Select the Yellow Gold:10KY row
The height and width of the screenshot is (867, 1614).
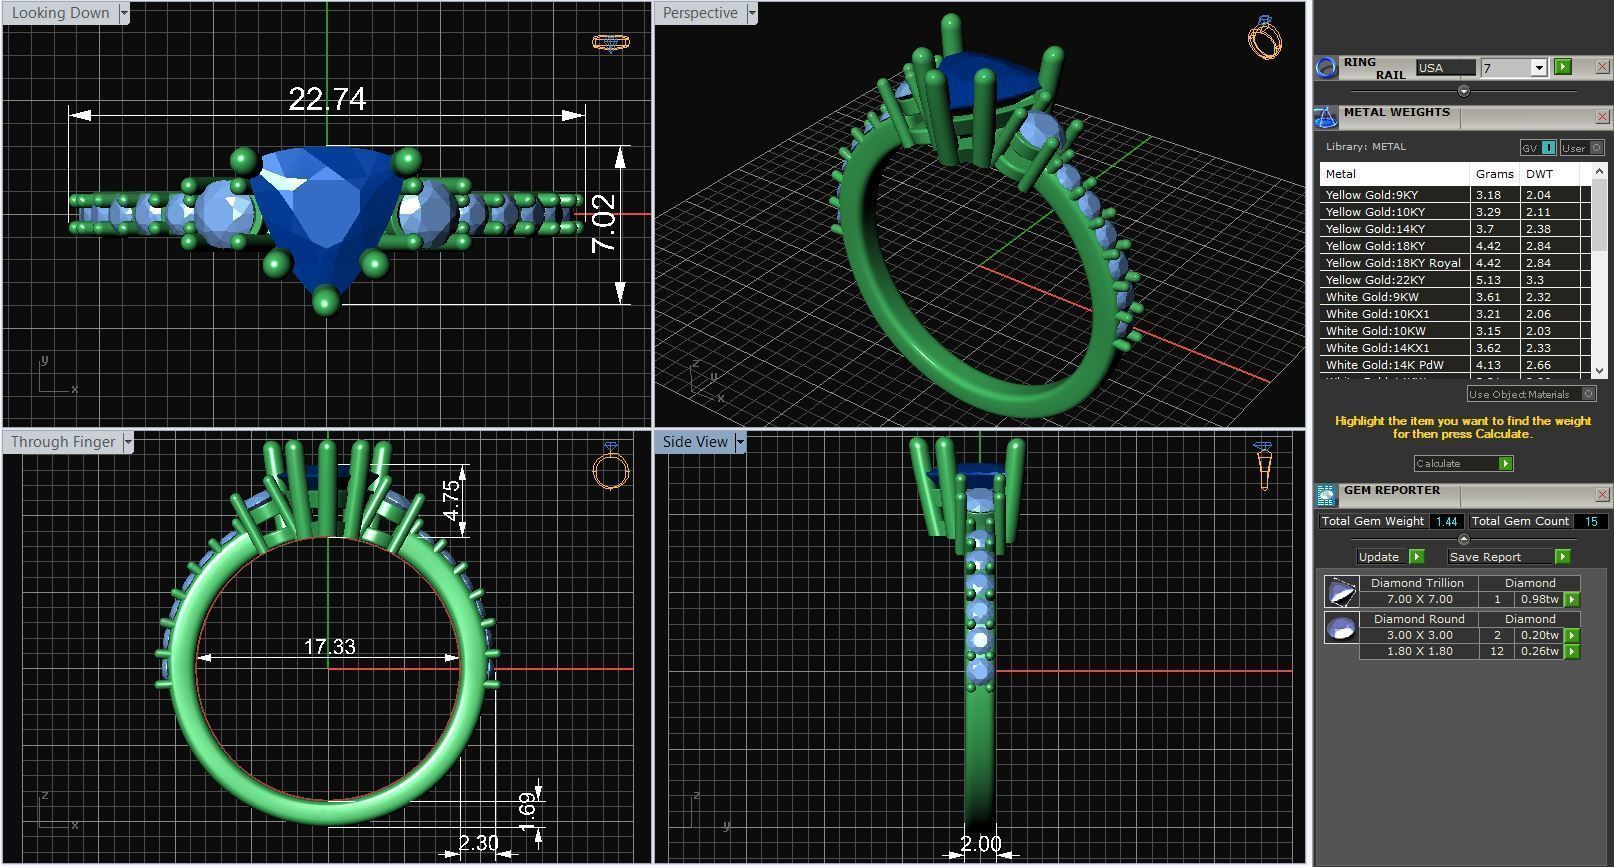tap(1454, 212)
